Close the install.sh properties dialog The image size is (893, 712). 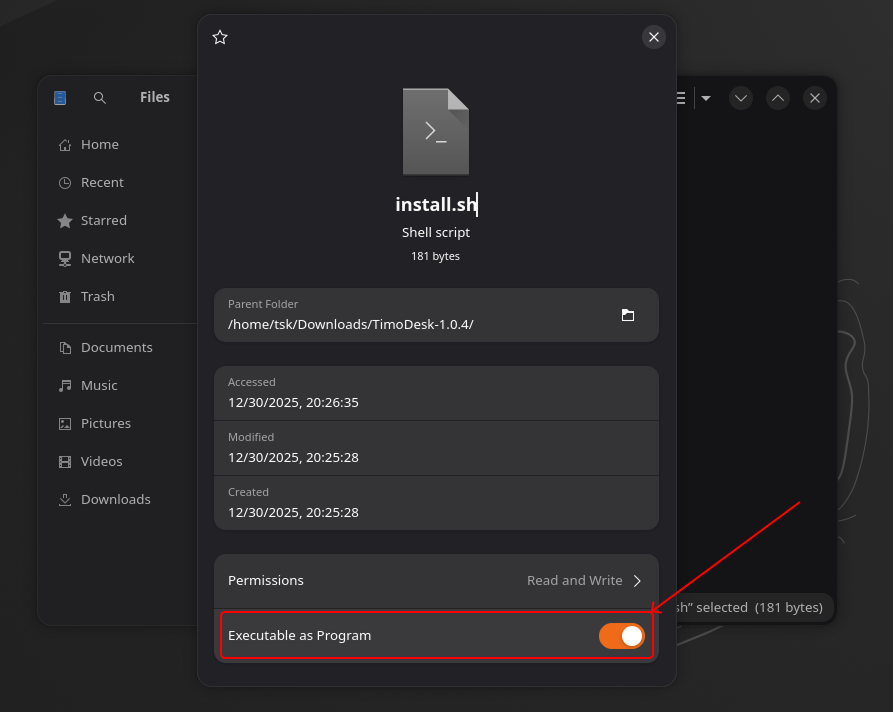(x=654, y=37)
